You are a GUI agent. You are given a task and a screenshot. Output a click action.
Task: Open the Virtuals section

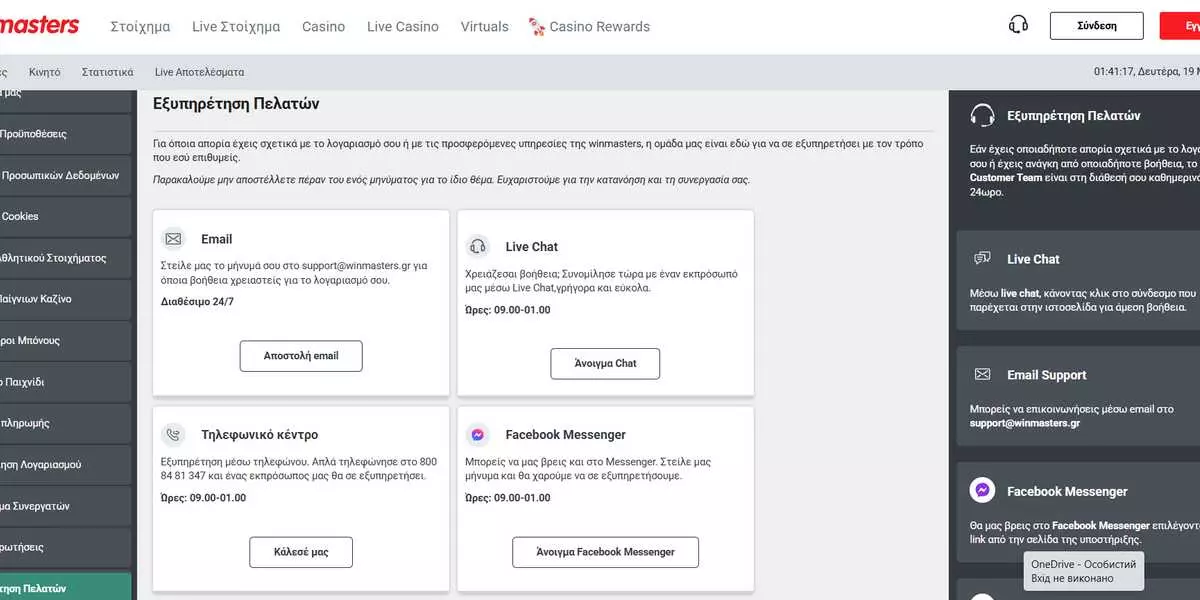tap(485, 27)
